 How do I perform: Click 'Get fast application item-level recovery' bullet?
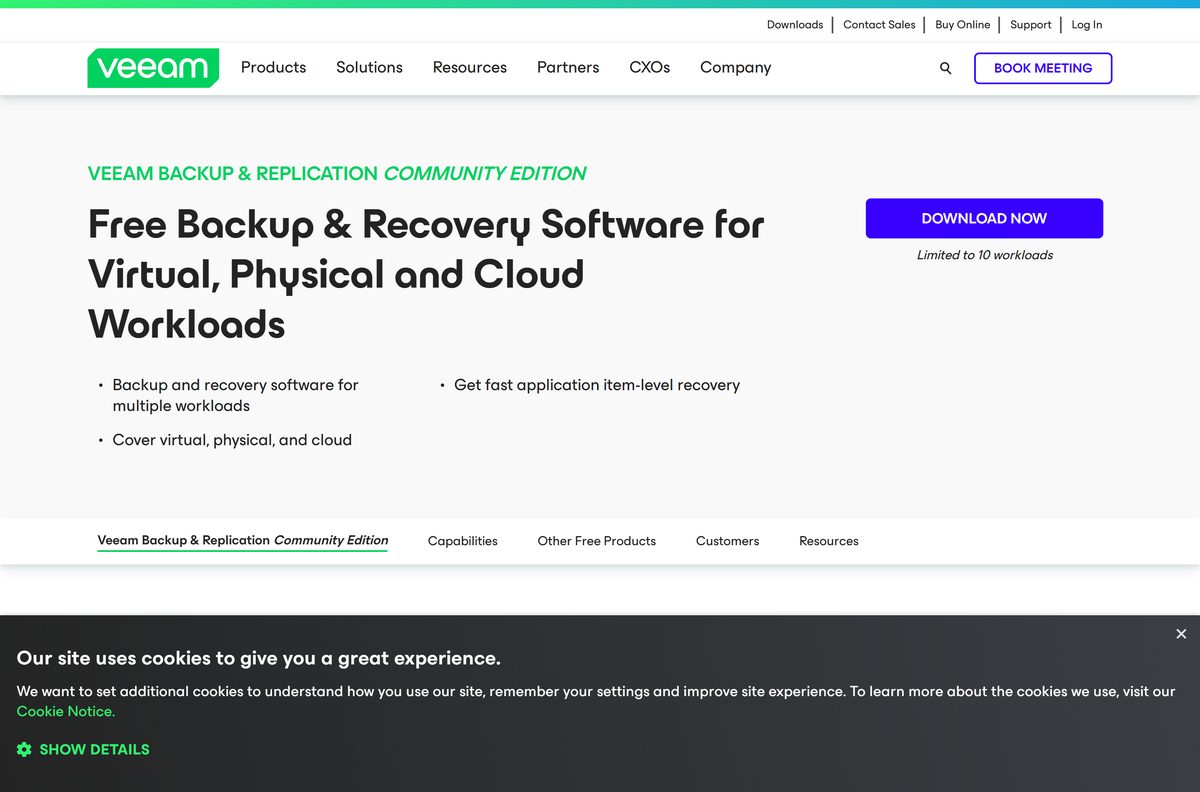click(597, 385)
